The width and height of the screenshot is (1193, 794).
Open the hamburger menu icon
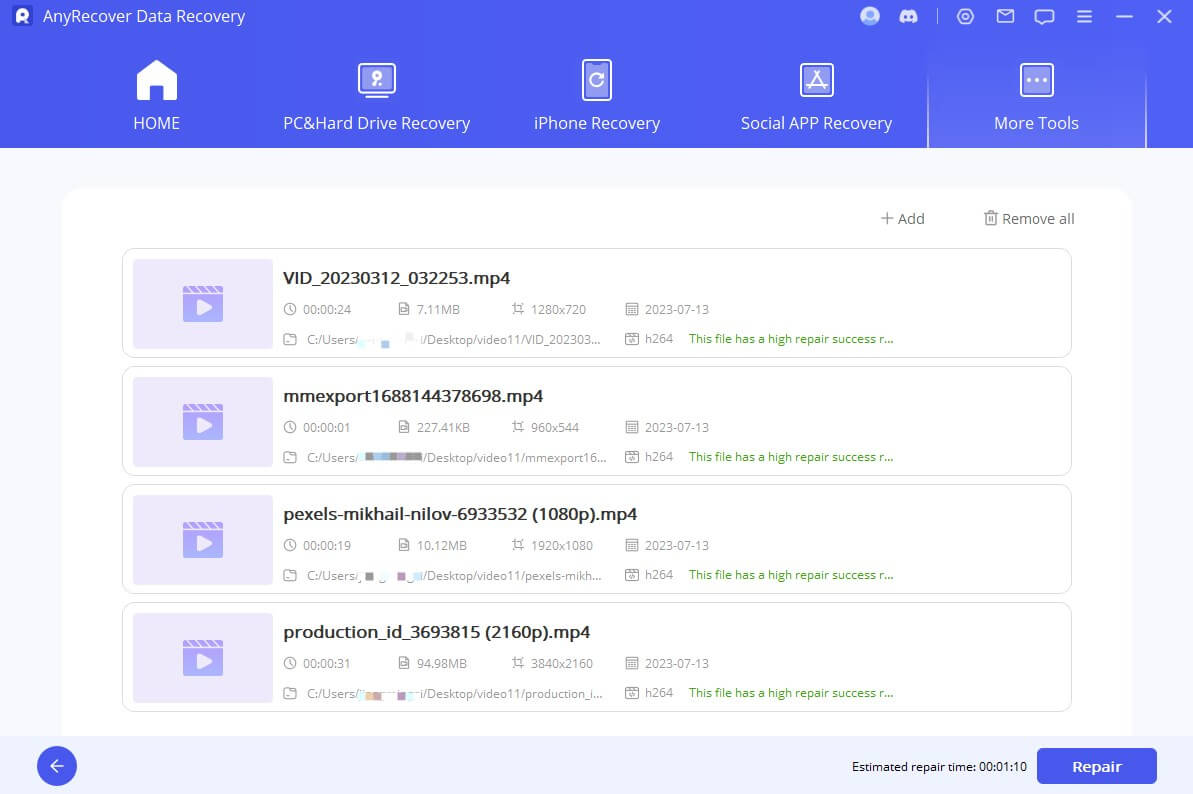pos(1084,16)
